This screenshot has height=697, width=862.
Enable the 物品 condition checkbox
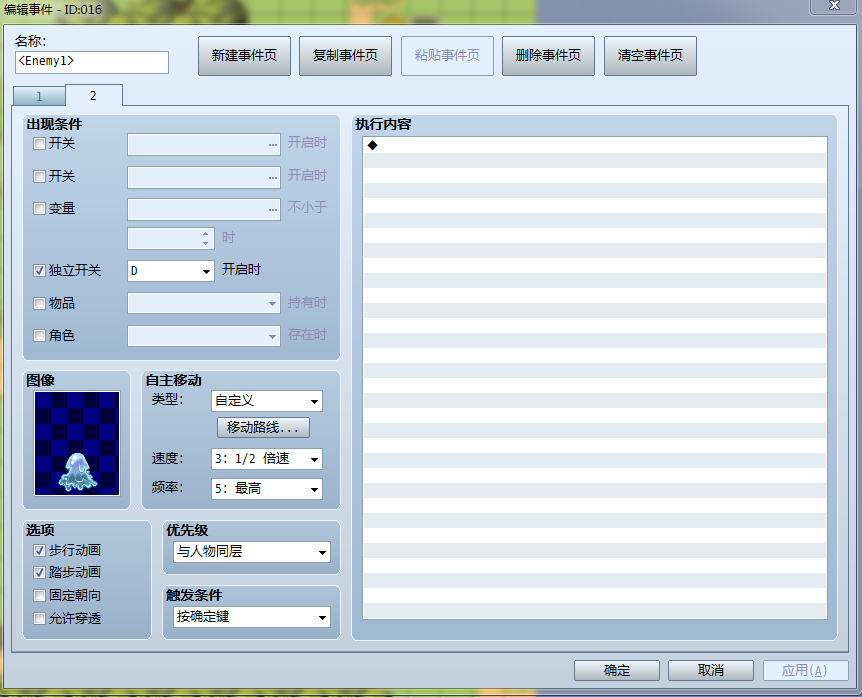pos(39,303)
